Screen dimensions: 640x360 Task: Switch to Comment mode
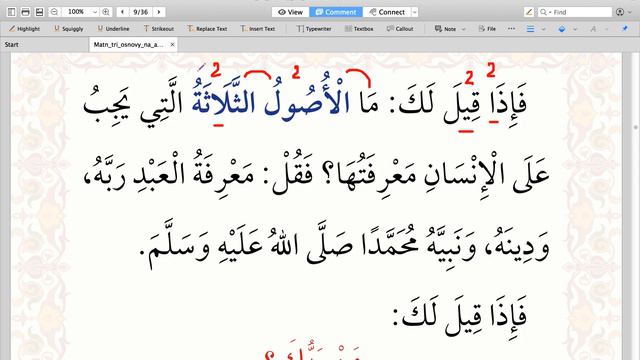tap(336, 12)
